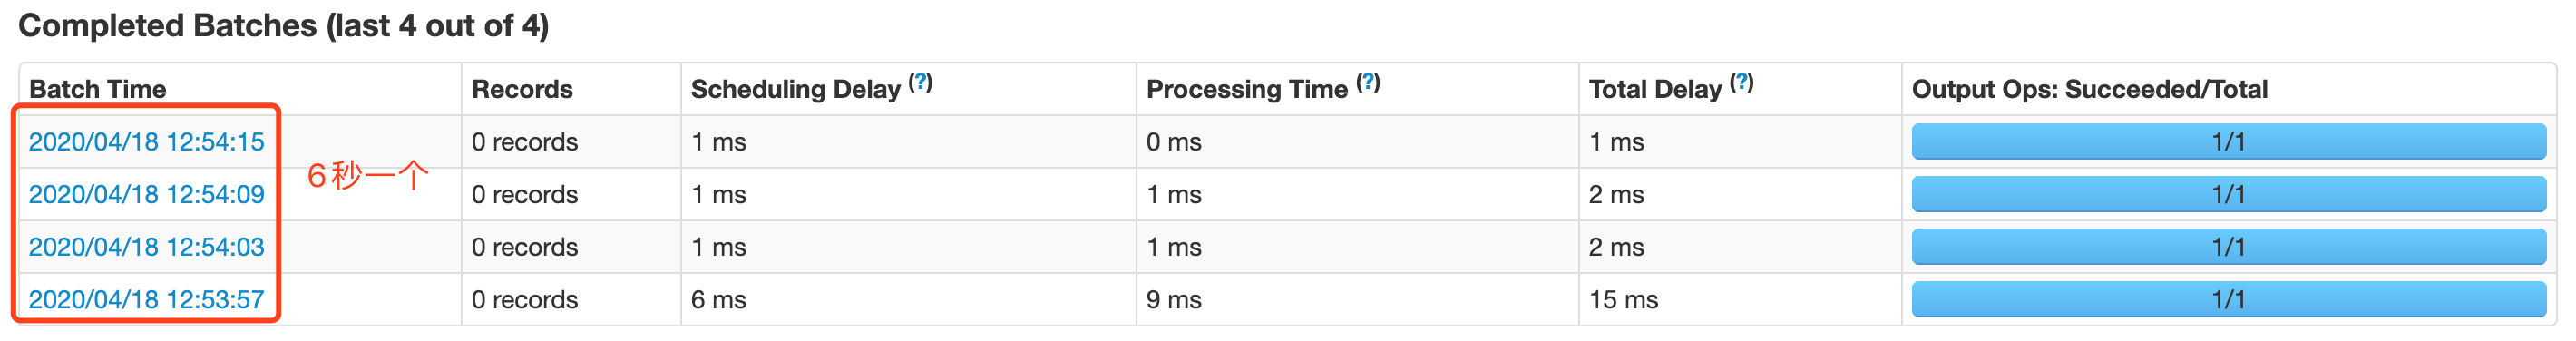Click the 1/1 progress bar for 12:54:15
Viewport: 2576px width, 341px height.
(x=2229, y=142)
